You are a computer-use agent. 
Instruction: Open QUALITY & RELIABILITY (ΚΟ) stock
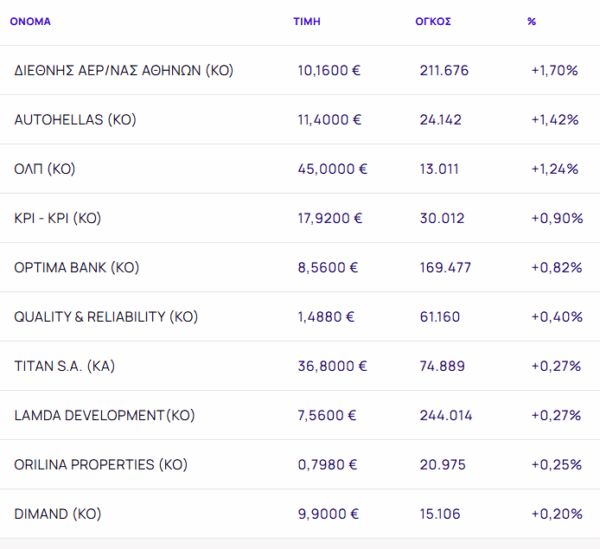click(106, 317)
